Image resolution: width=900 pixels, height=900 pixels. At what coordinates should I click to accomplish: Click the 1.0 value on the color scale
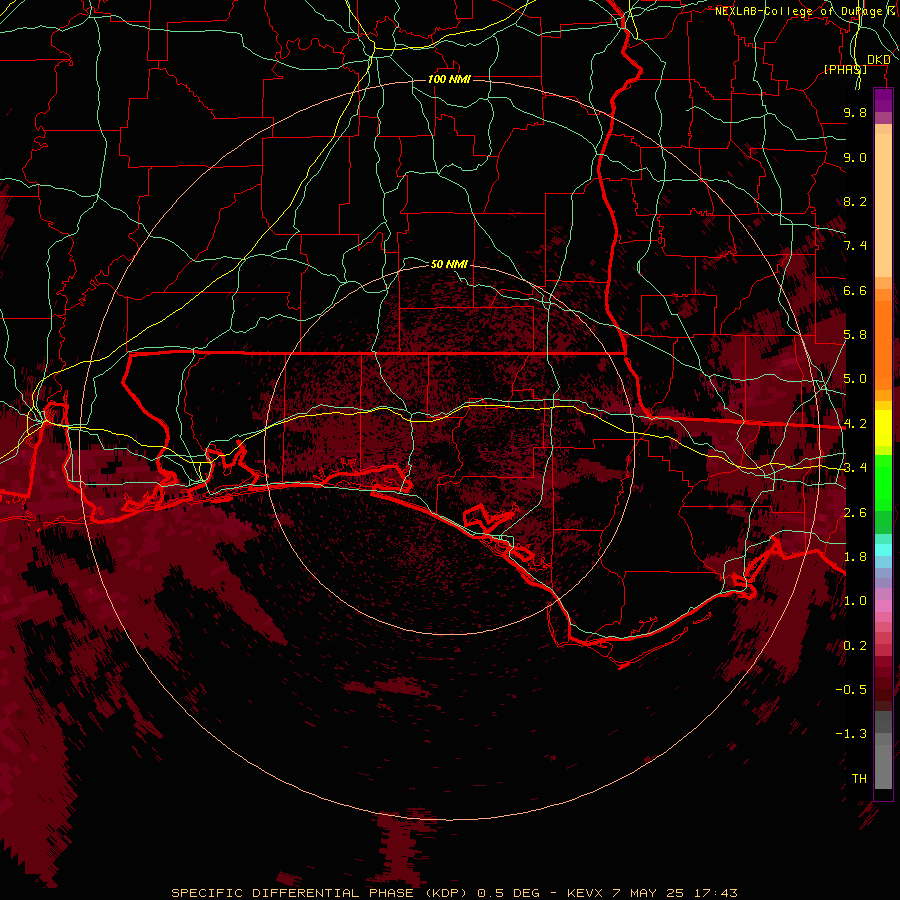tap(855, 601)
